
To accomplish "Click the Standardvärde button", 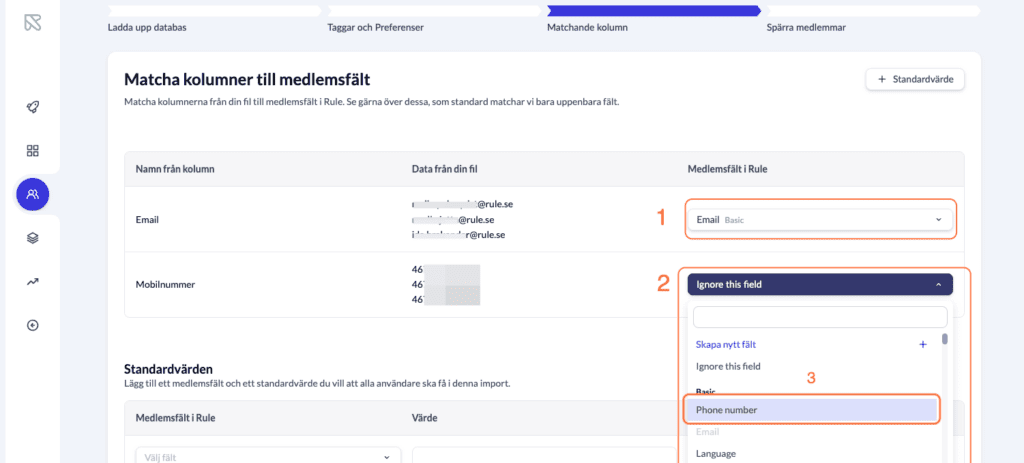I will (914, 79).
